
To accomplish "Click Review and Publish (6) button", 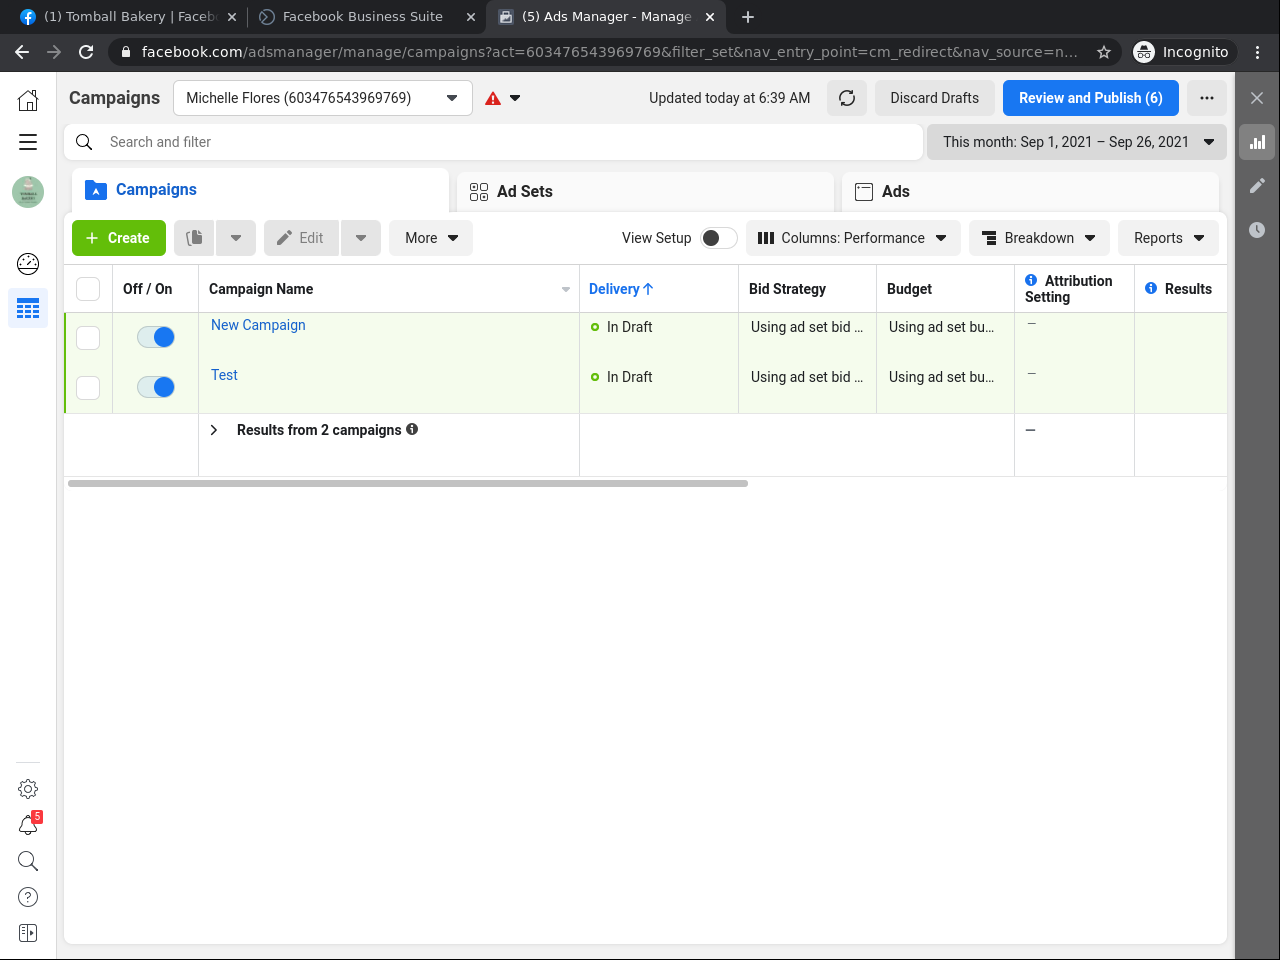I will (x=1091, y=98).
